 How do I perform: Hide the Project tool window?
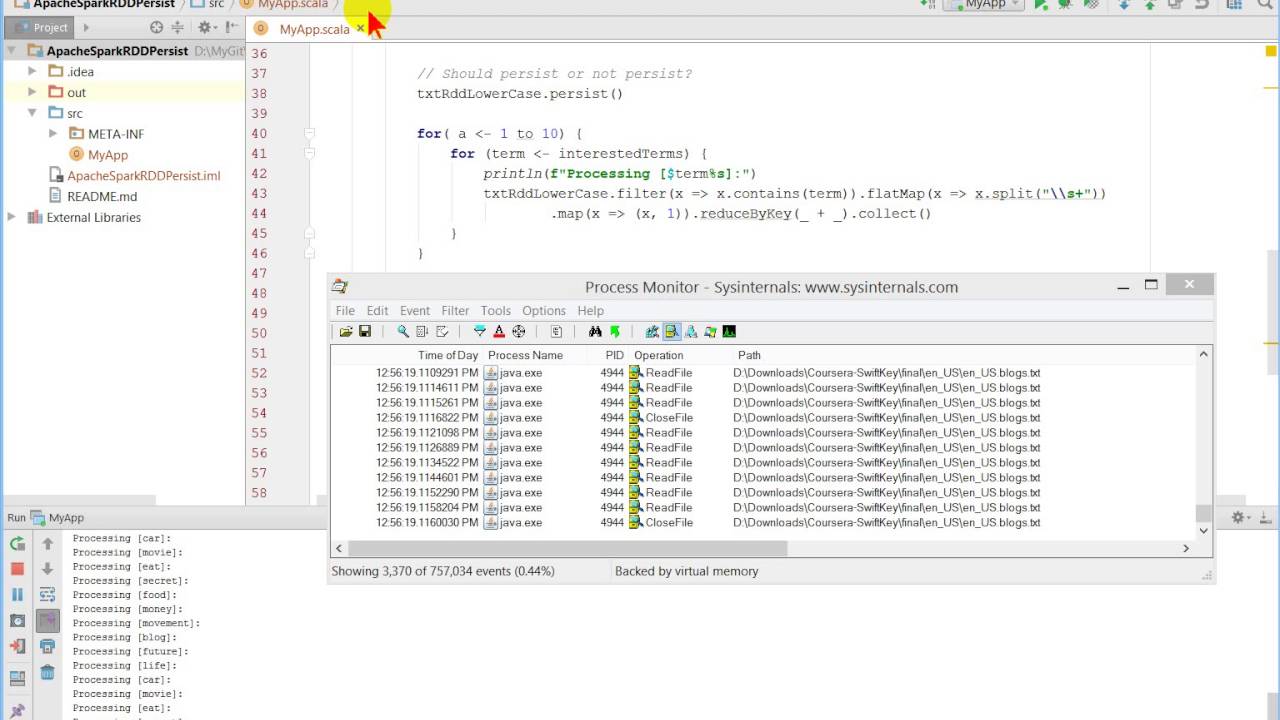[234, 28]
